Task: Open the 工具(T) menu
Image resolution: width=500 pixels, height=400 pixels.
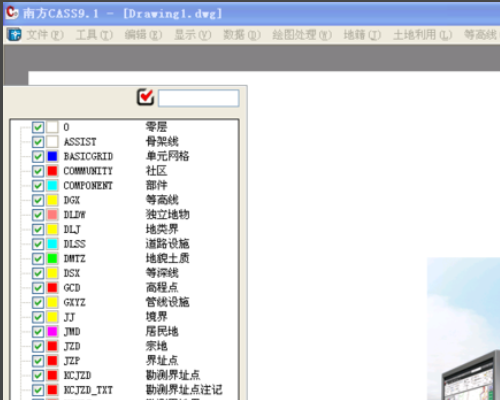Action: (x=95, y=35)
